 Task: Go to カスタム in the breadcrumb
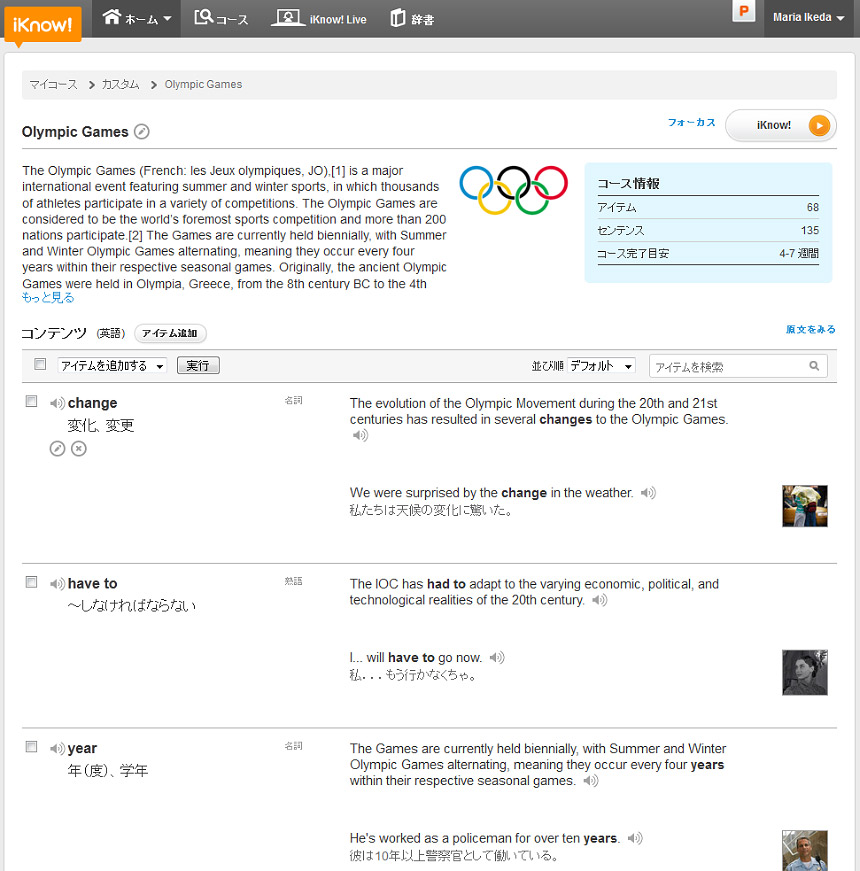120,84
